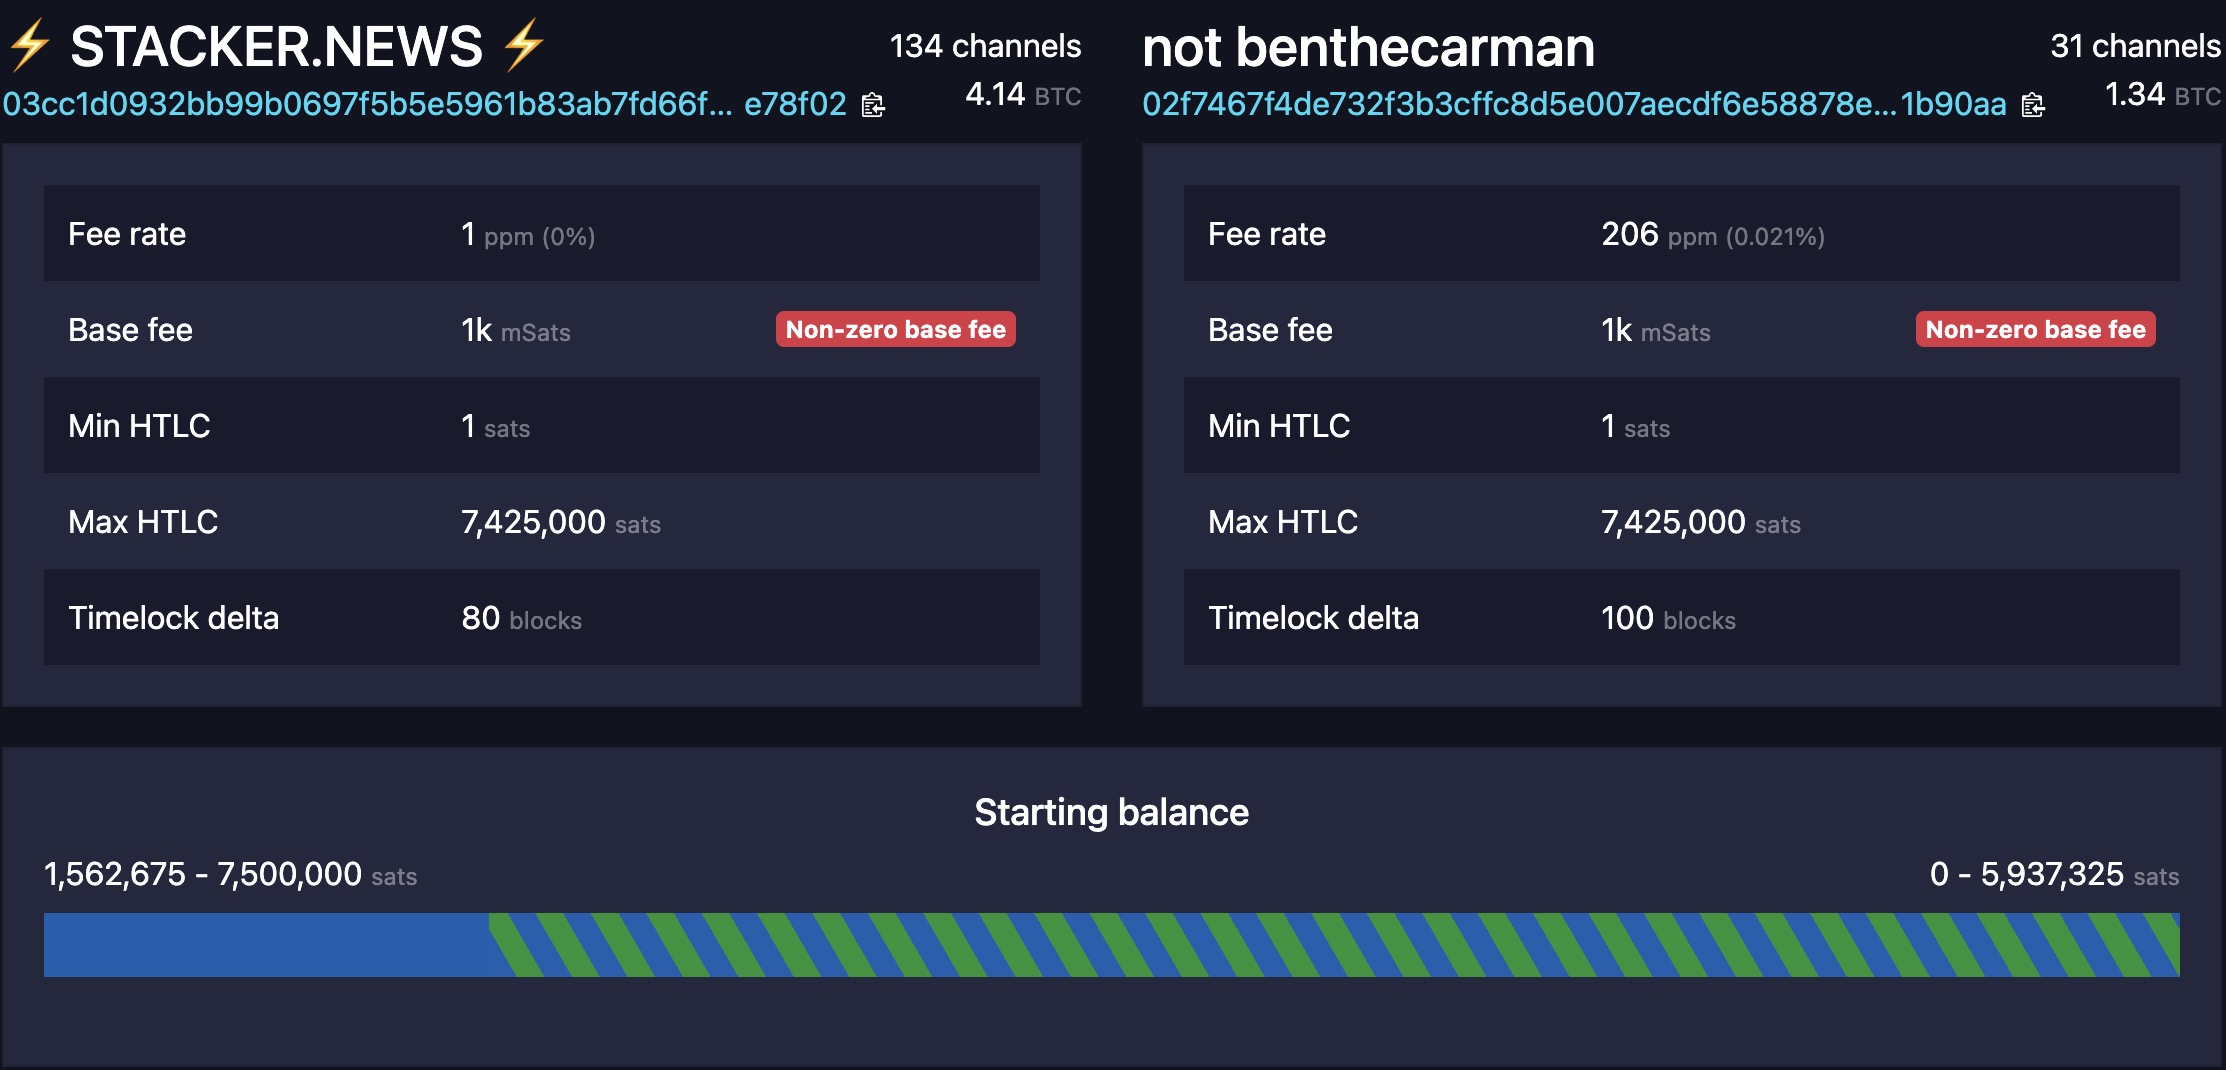
Task: Select the 31 channels count
Action: pos(2135,46)
